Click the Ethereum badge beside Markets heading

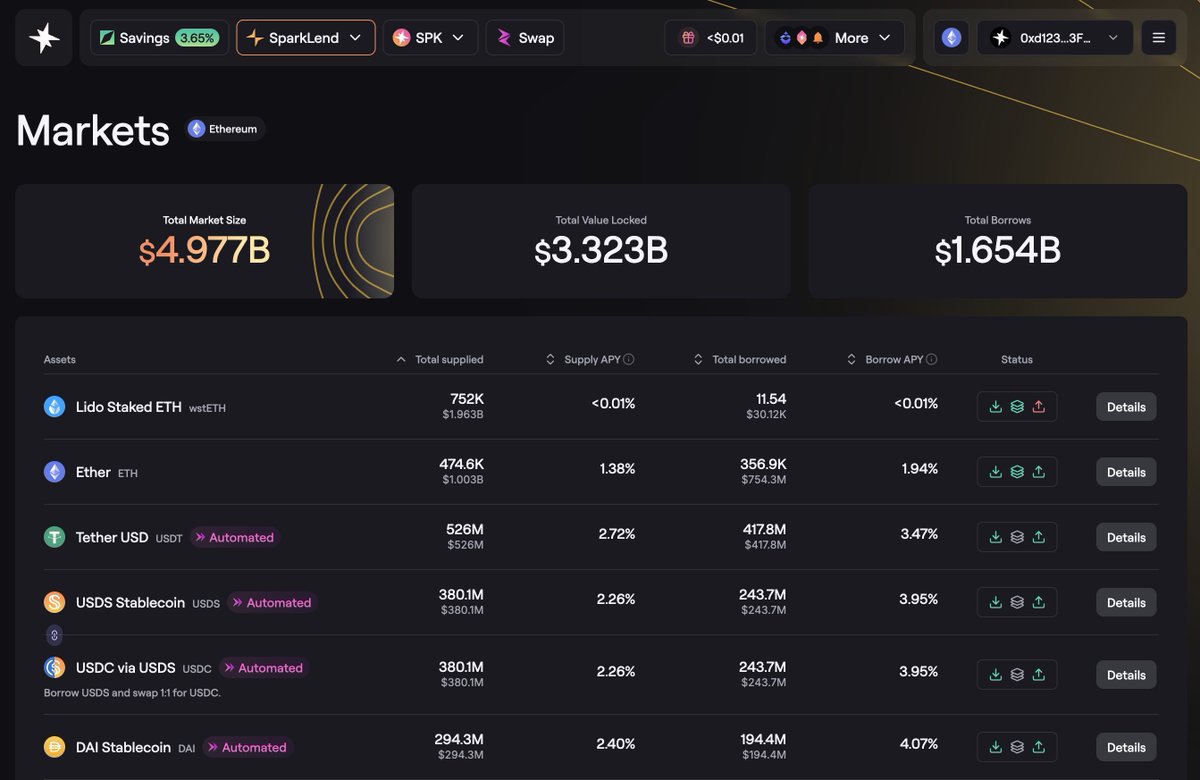pyautogui.click(x=224, y=129)
